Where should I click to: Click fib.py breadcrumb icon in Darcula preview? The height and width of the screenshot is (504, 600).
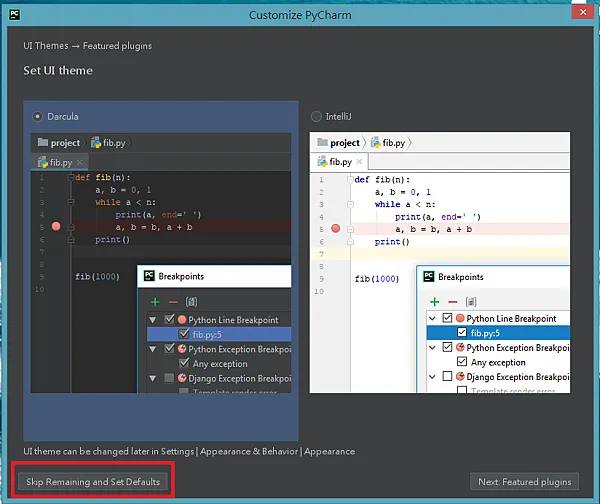pyautogui.click(x=96, y=142)
